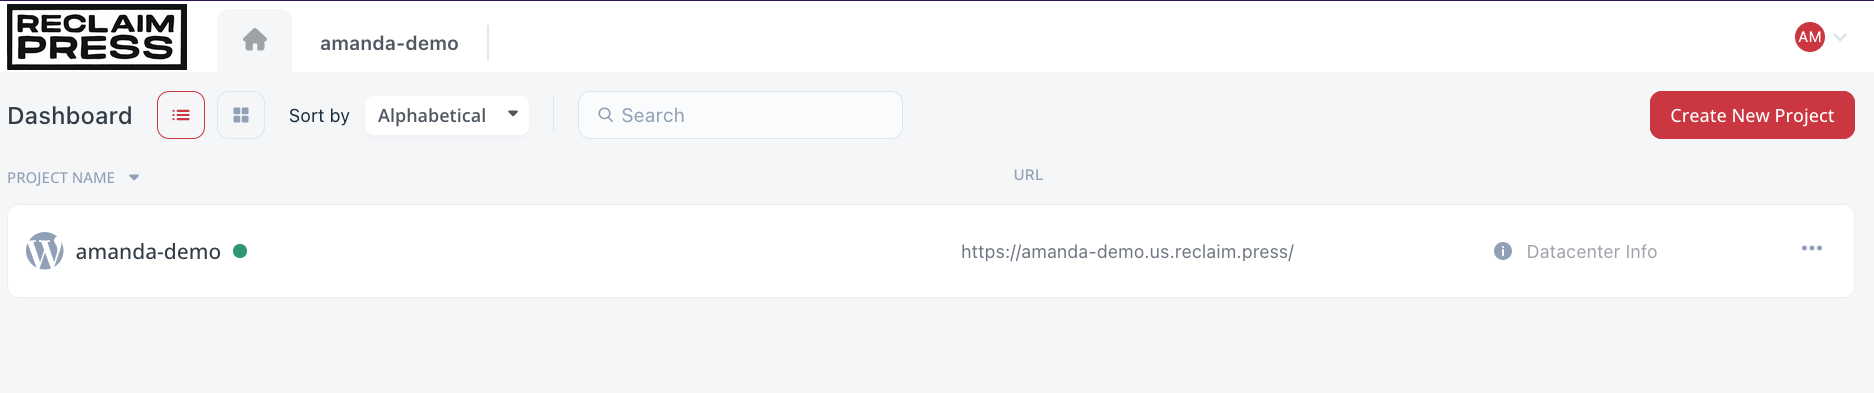Switch to list view layout
This screenshot has height=393, width=1874.
tap(181, 115)
